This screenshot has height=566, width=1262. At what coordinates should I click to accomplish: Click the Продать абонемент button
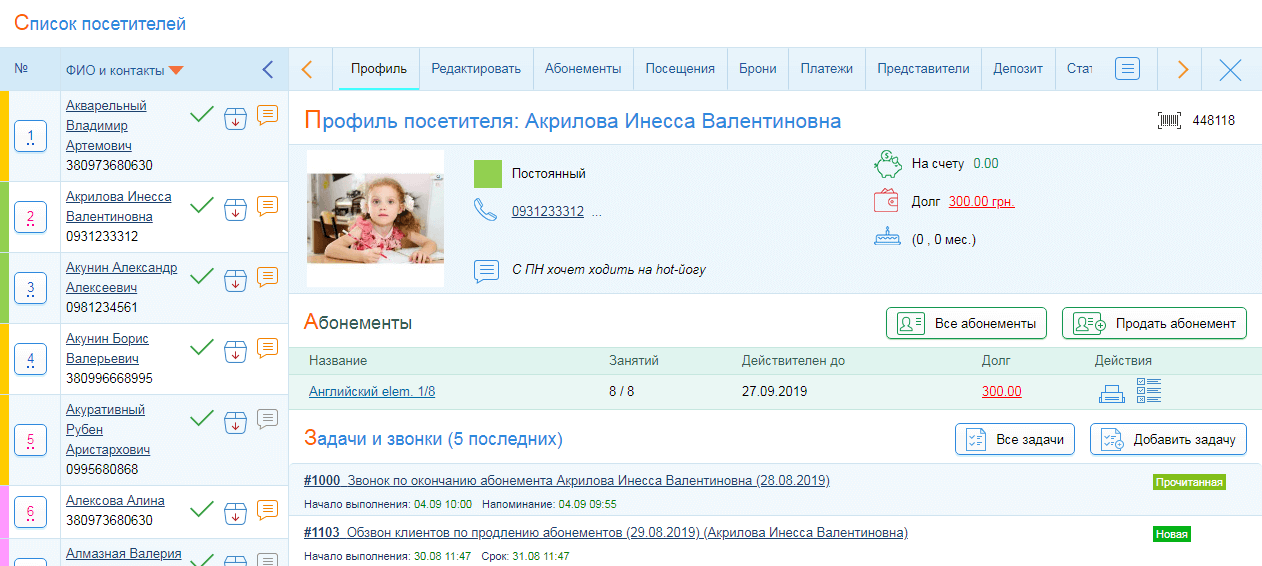[x=1154, y=324]
